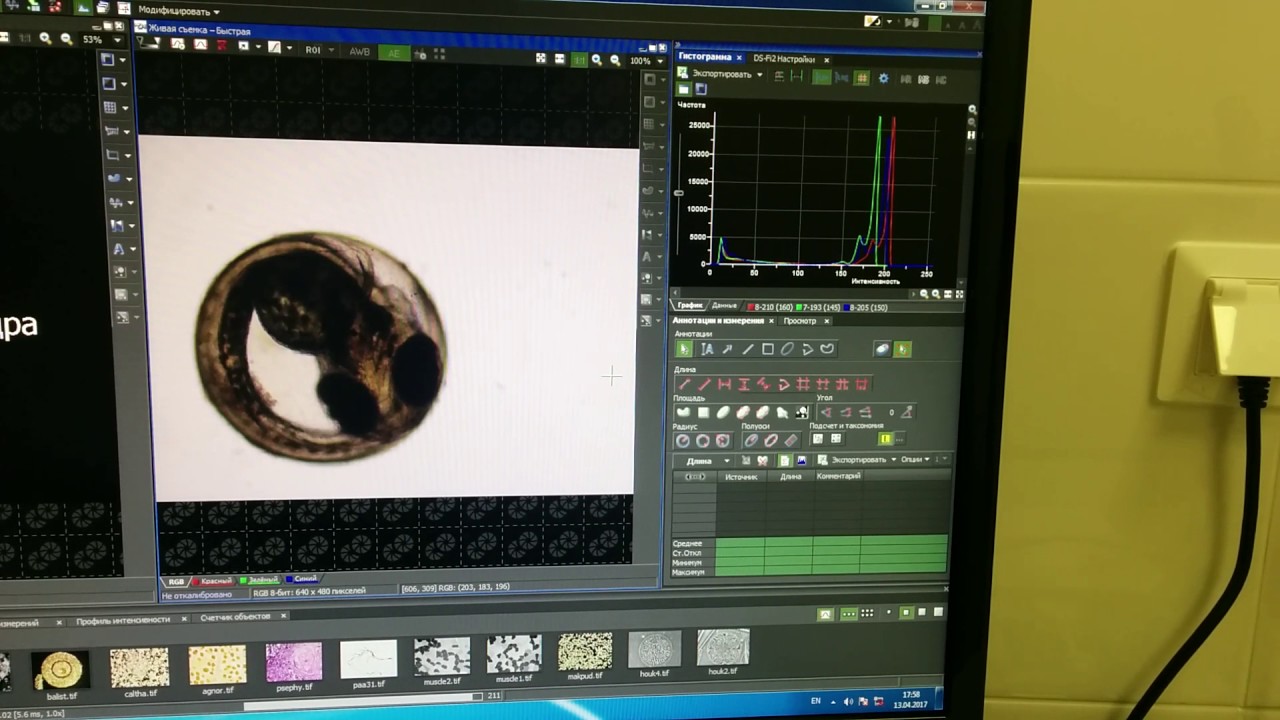Expand the Опции dropdown
This screenshot has width=1280, height=720.
click(x=916, y=459)
